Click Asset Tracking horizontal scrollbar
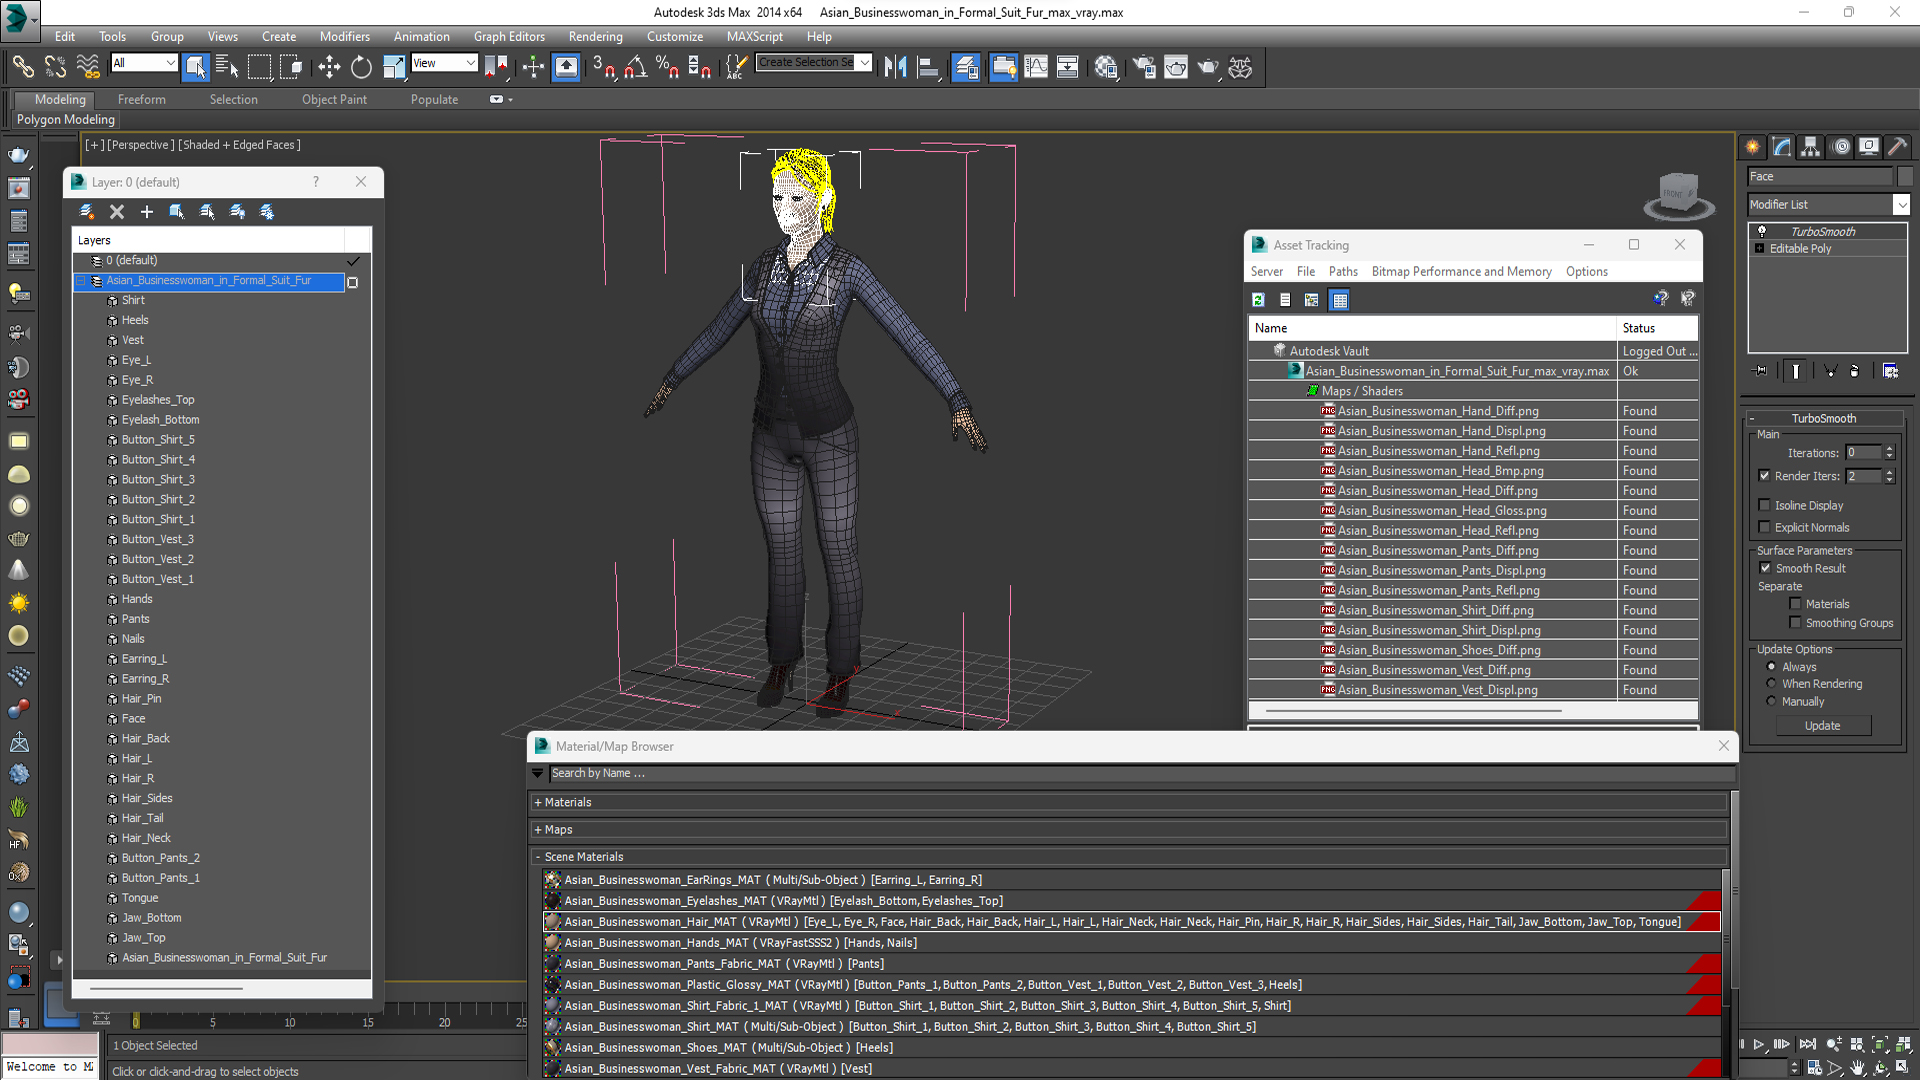Image resolution: width=1920 pixels, height=1080 pixels. coord(1413,710)
